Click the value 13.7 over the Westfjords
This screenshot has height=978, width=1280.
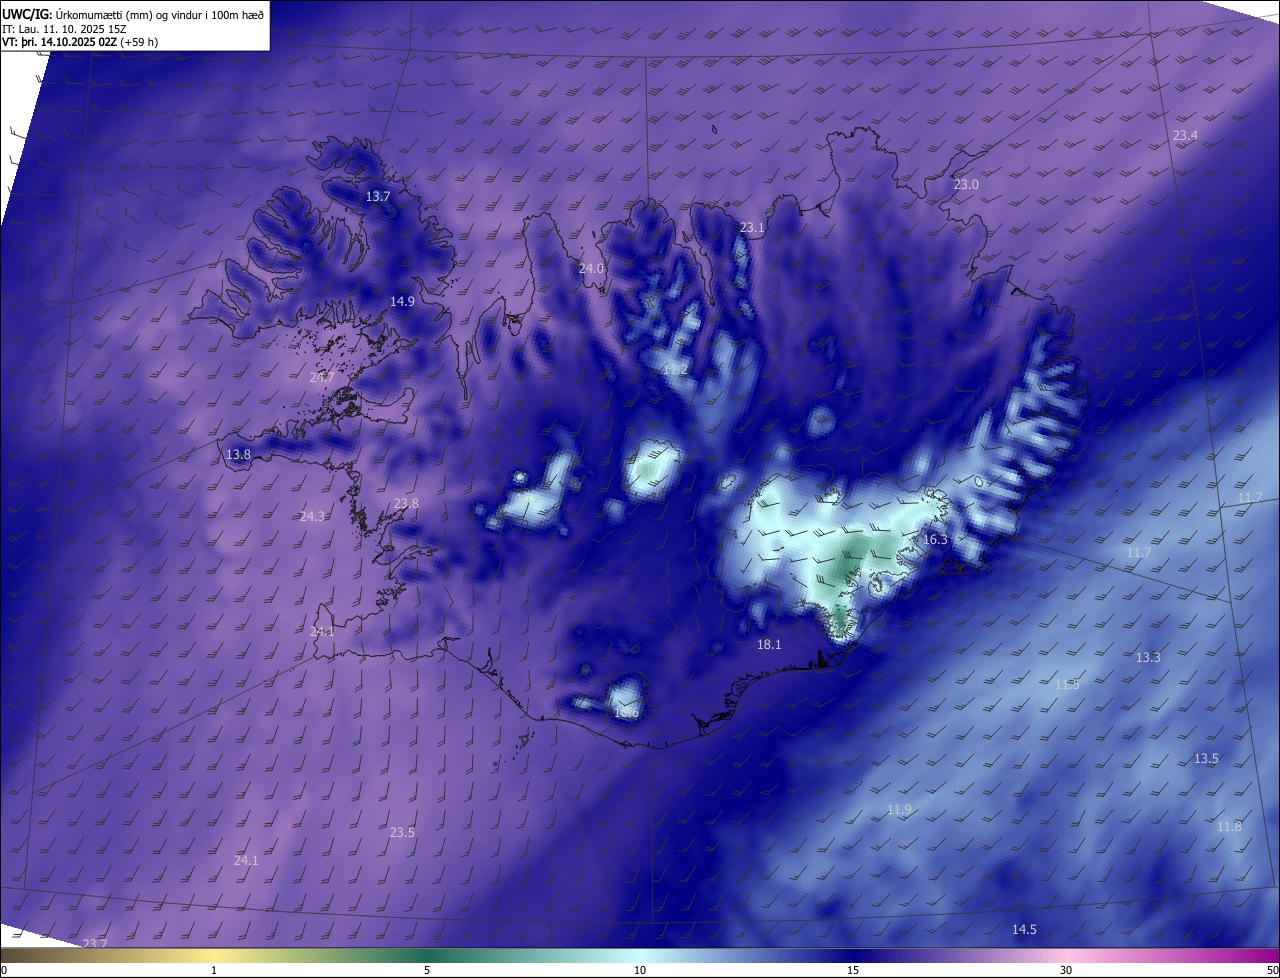[378, 197]
